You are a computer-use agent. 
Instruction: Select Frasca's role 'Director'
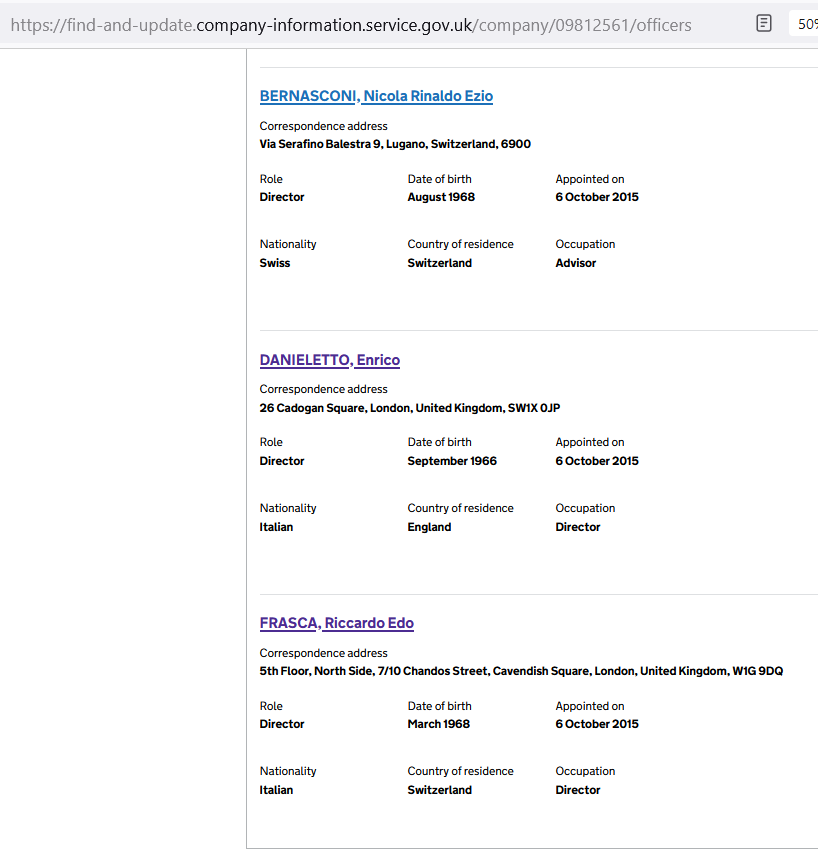282,724
